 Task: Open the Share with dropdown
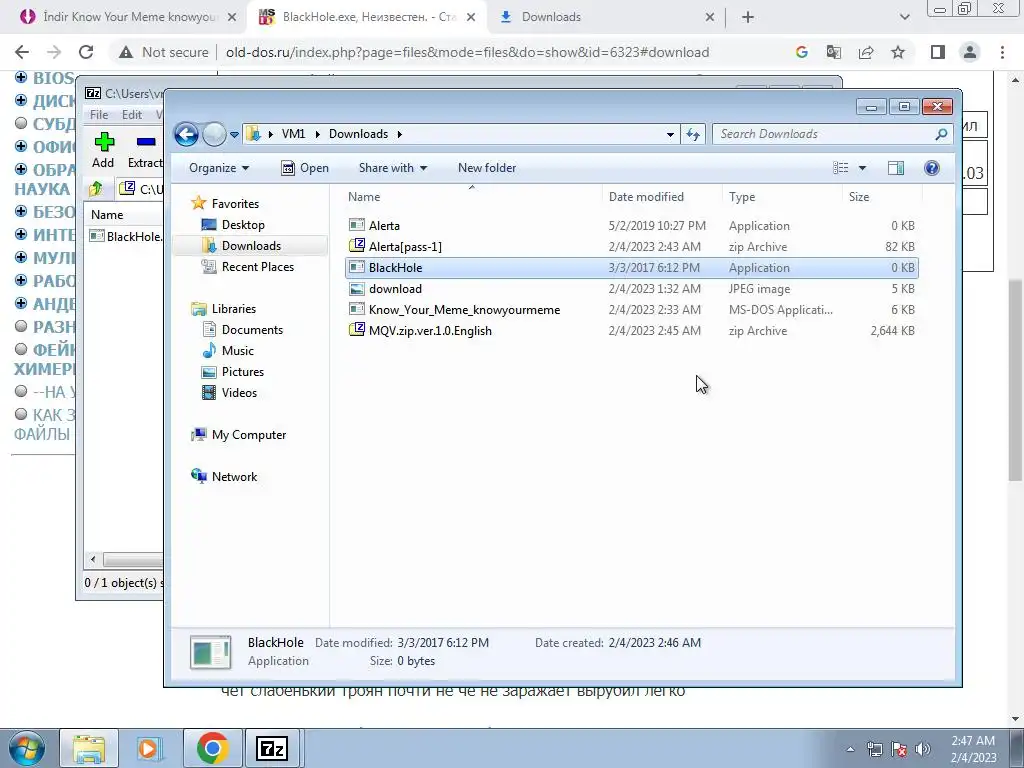[x=392, y=168]
